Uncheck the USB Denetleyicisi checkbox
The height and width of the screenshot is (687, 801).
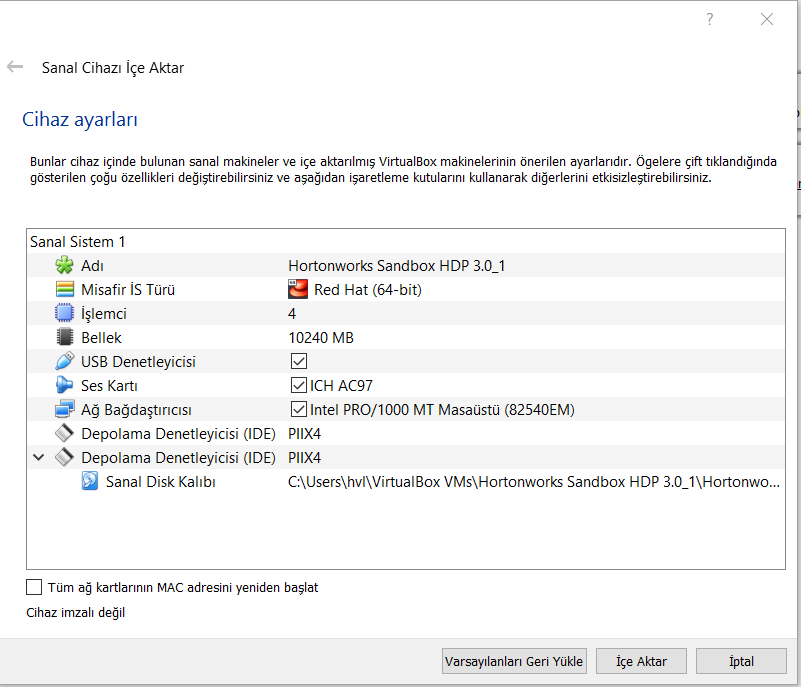tap(299, 361)
